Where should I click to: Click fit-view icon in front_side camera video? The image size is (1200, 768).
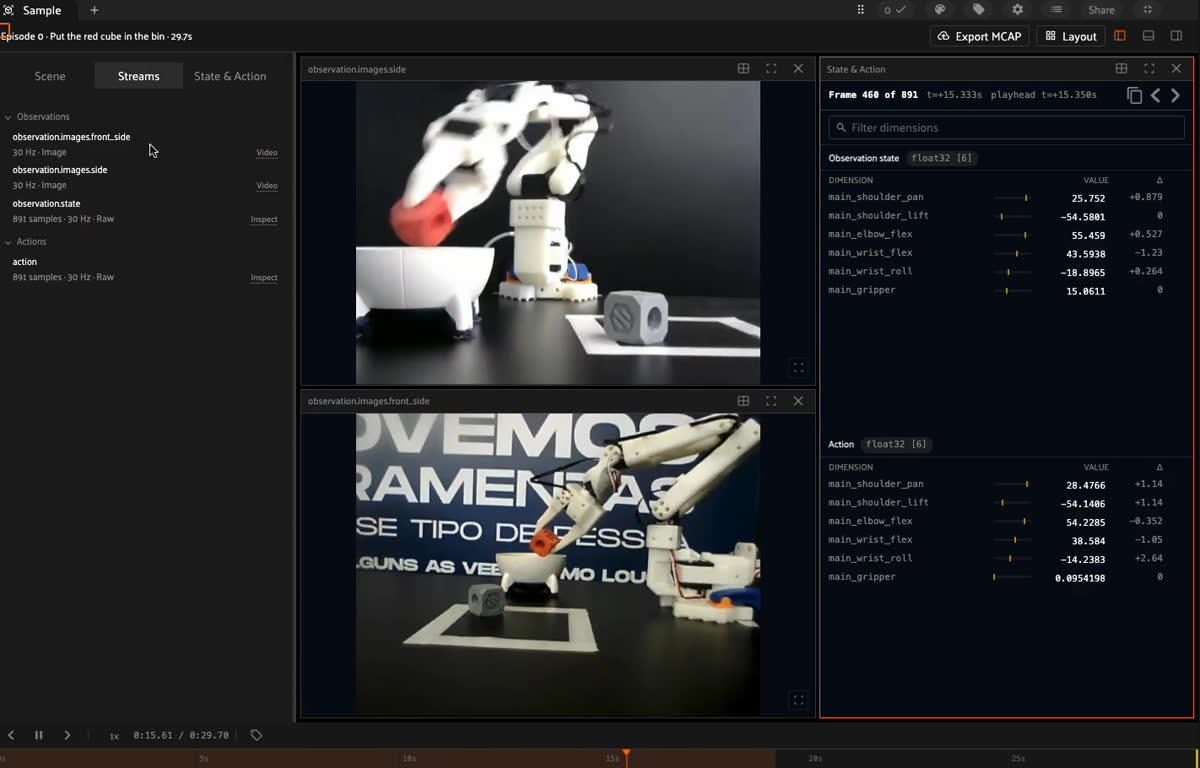[798, 700]
